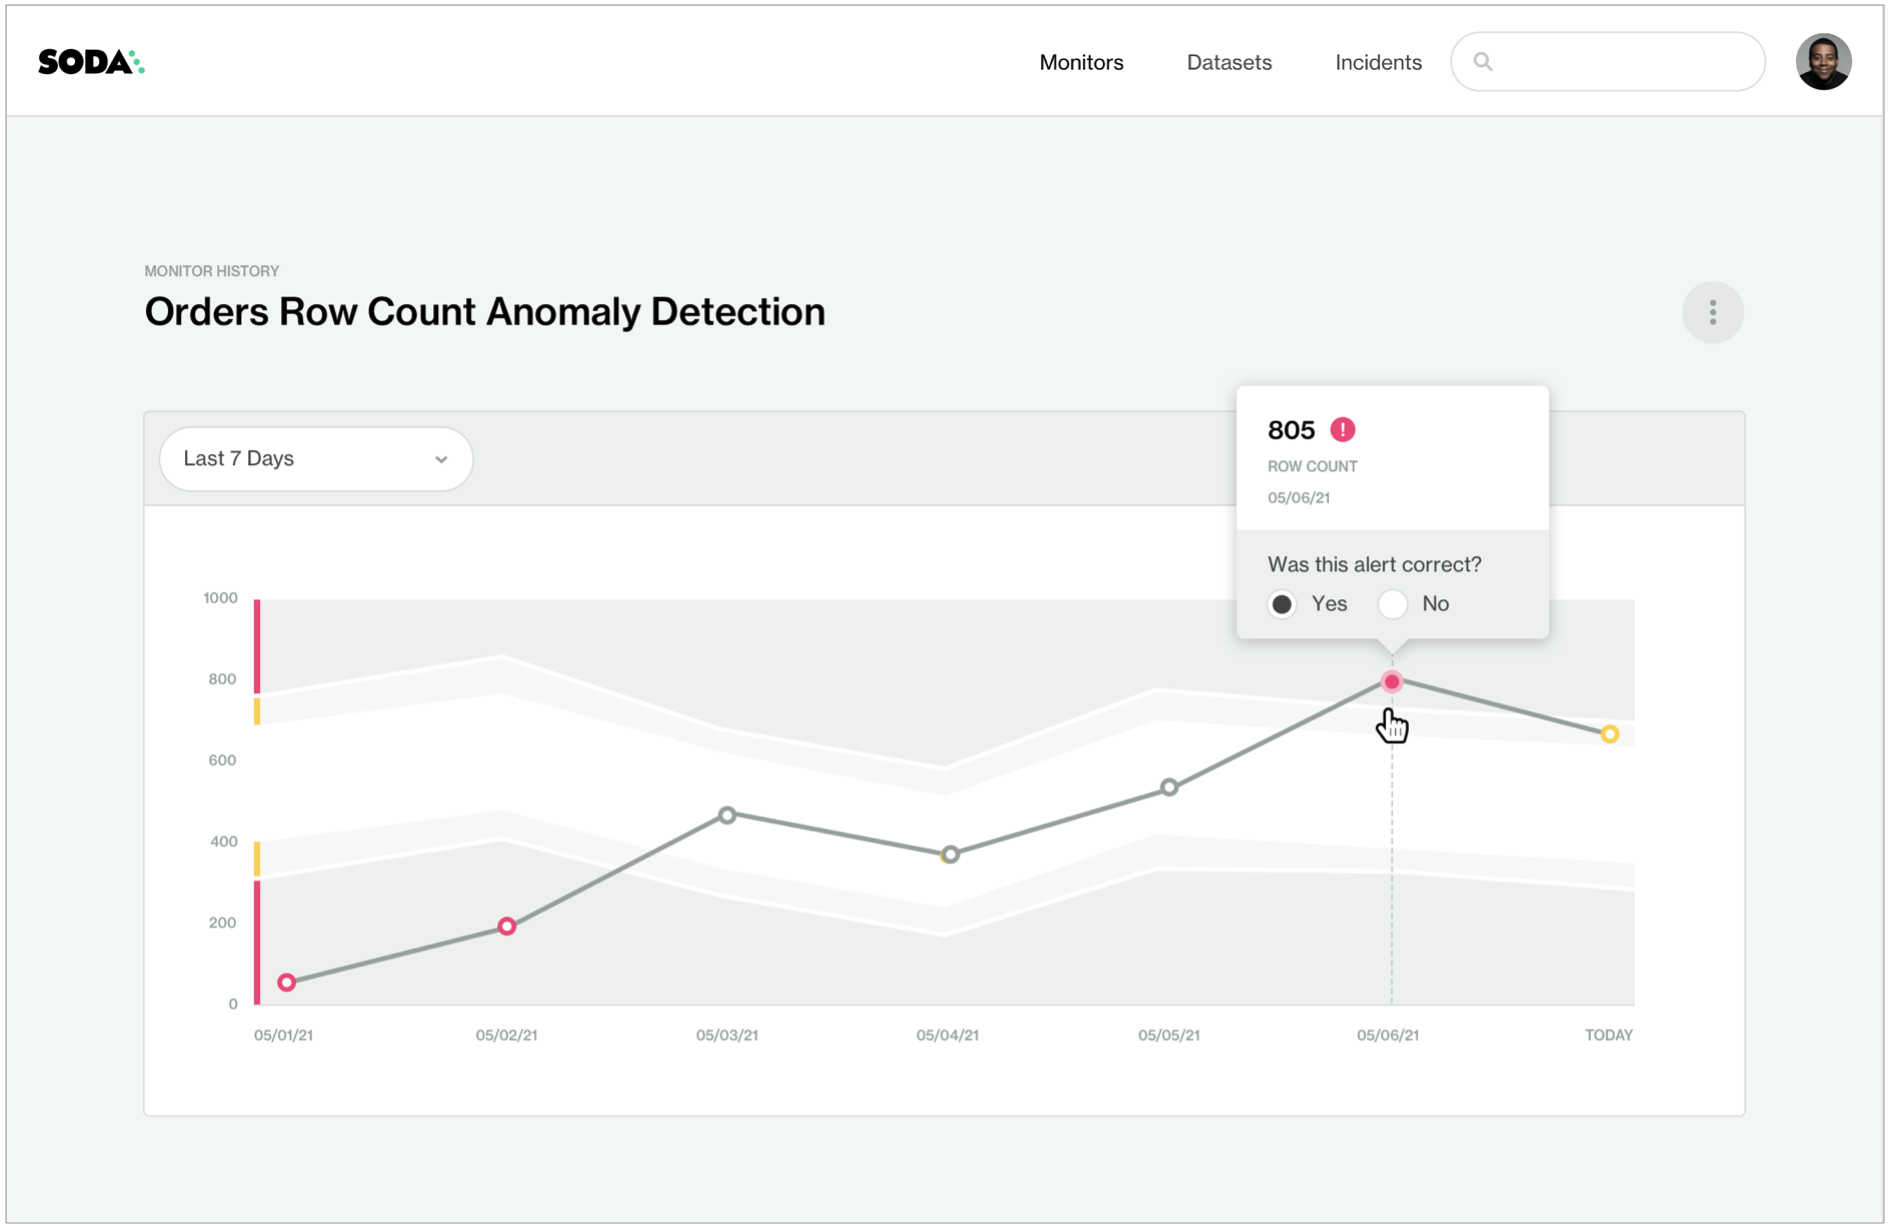The image size is (1894, 1230).
Task: Select the 05/02/21 red data point
Action: pos(507,927)
